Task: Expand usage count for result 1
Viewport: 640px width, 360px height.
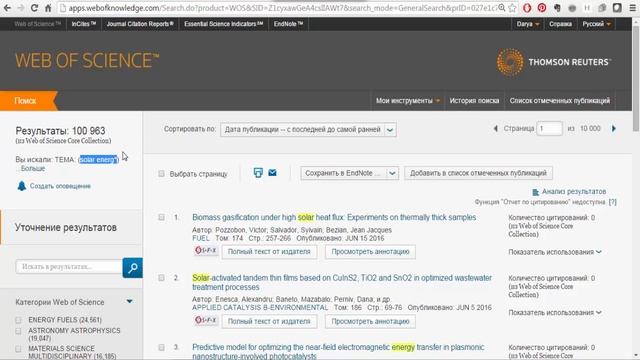Action: (555, 252)
